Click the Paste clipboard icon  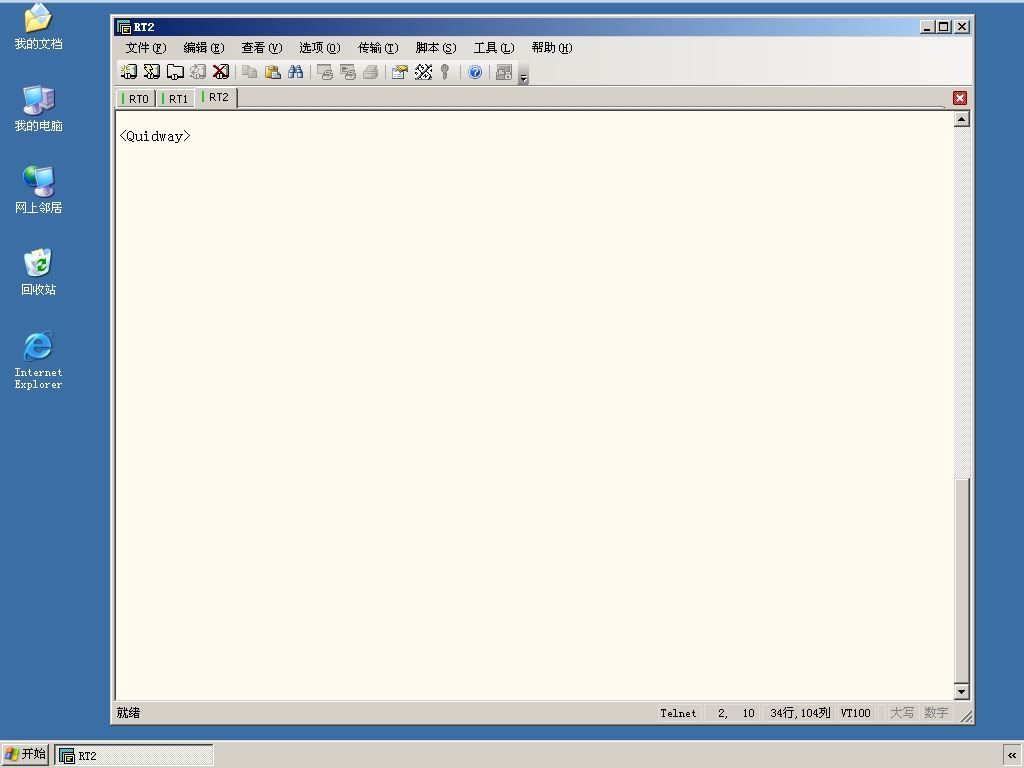[272, 72]
